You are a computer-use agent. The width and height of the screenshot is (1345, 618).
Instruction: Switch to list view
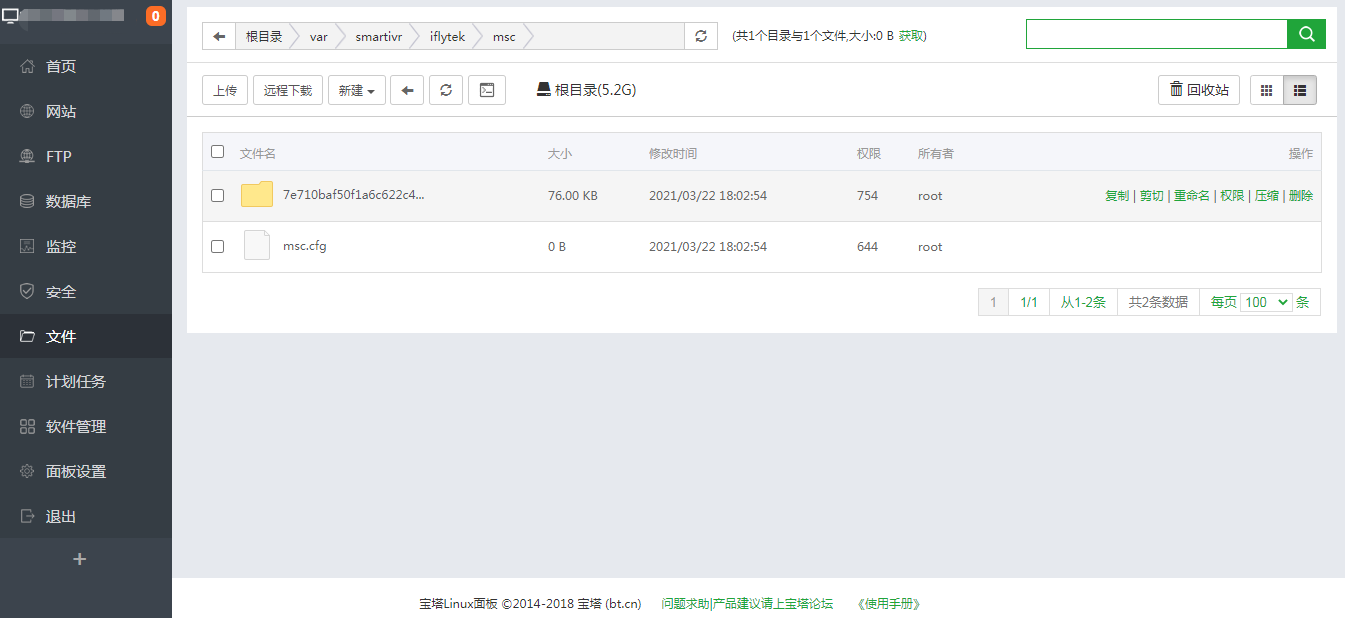[x=1300, y=90]
